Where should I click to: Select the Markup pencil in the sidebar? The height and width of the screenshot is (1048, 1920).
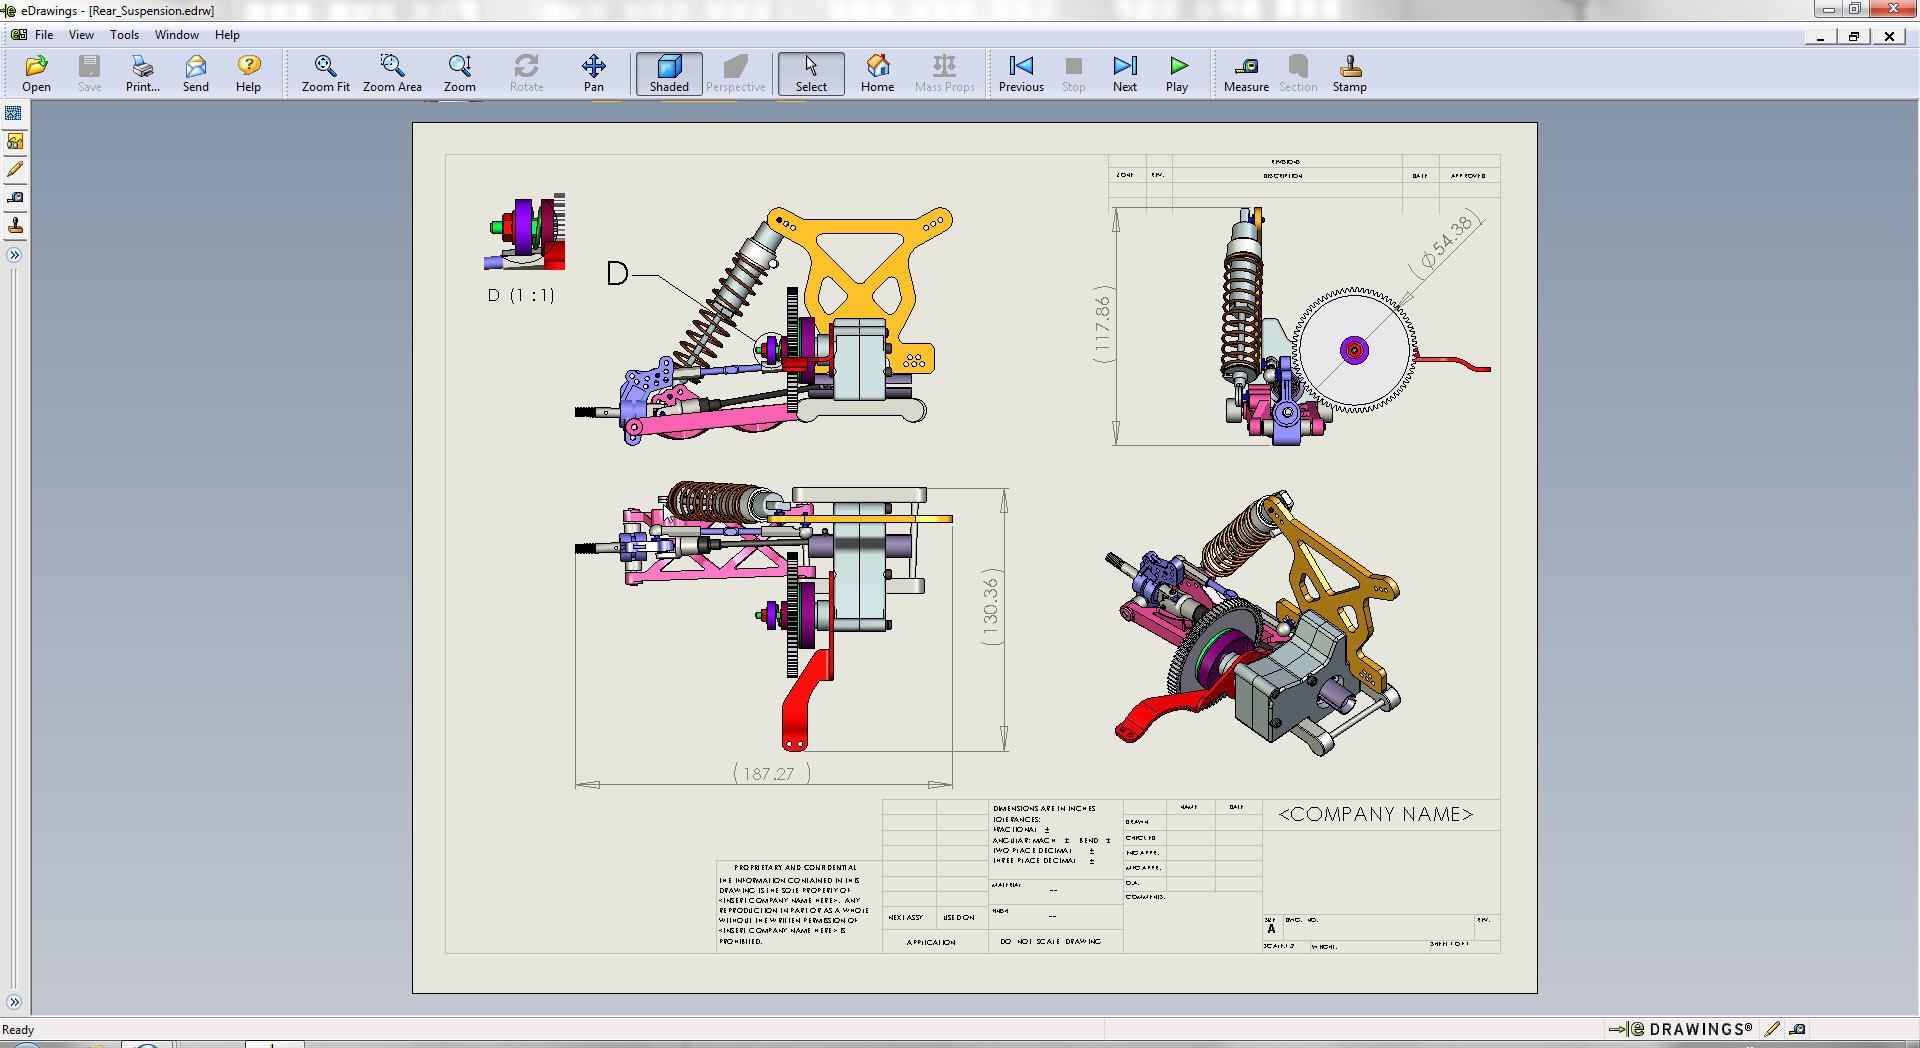click(x=15, y=169)
